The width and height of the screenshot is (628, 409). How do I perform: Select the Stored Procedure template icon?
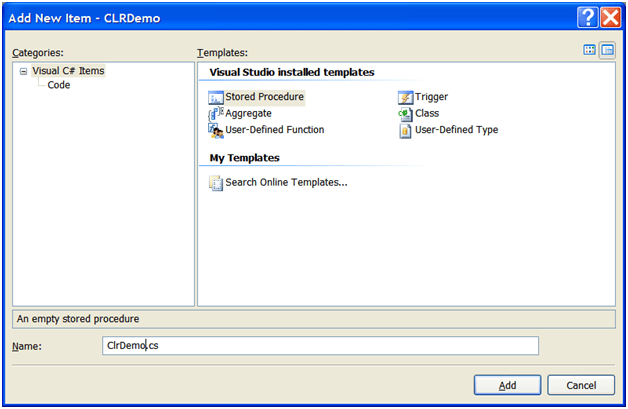pos(216,97)
